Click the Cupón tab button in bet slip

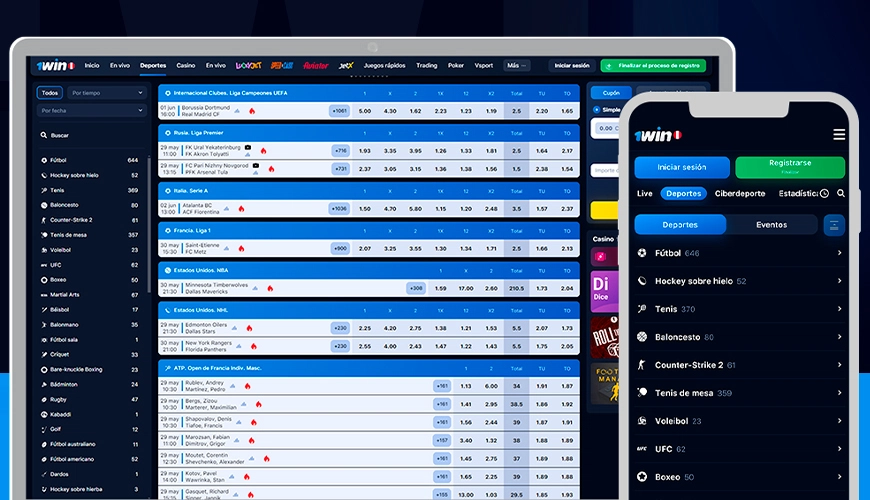tap(611, 93)
